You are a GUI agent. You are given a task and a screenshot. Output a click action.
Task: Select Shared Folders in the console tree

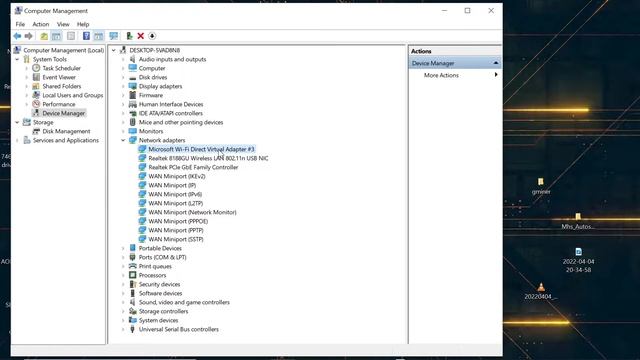pyautogui.click(x=62, y=86)
